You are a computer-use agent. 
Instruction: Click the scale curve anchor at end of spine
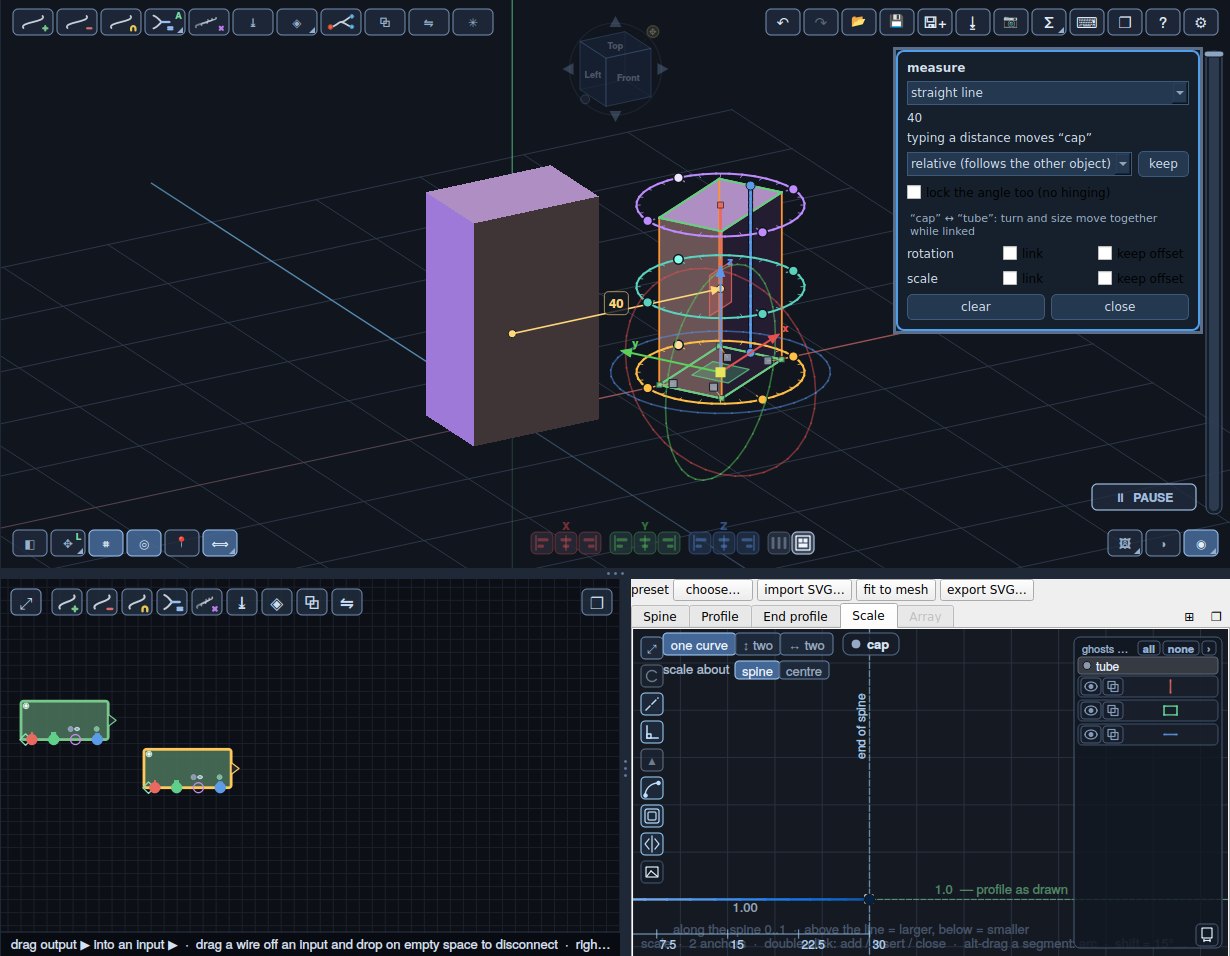[869, 899]
